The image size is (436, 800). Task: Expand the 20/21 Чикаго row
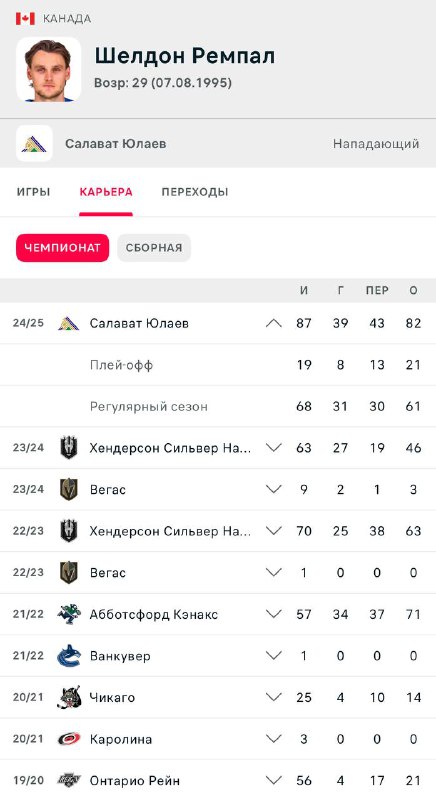[274, 697]
